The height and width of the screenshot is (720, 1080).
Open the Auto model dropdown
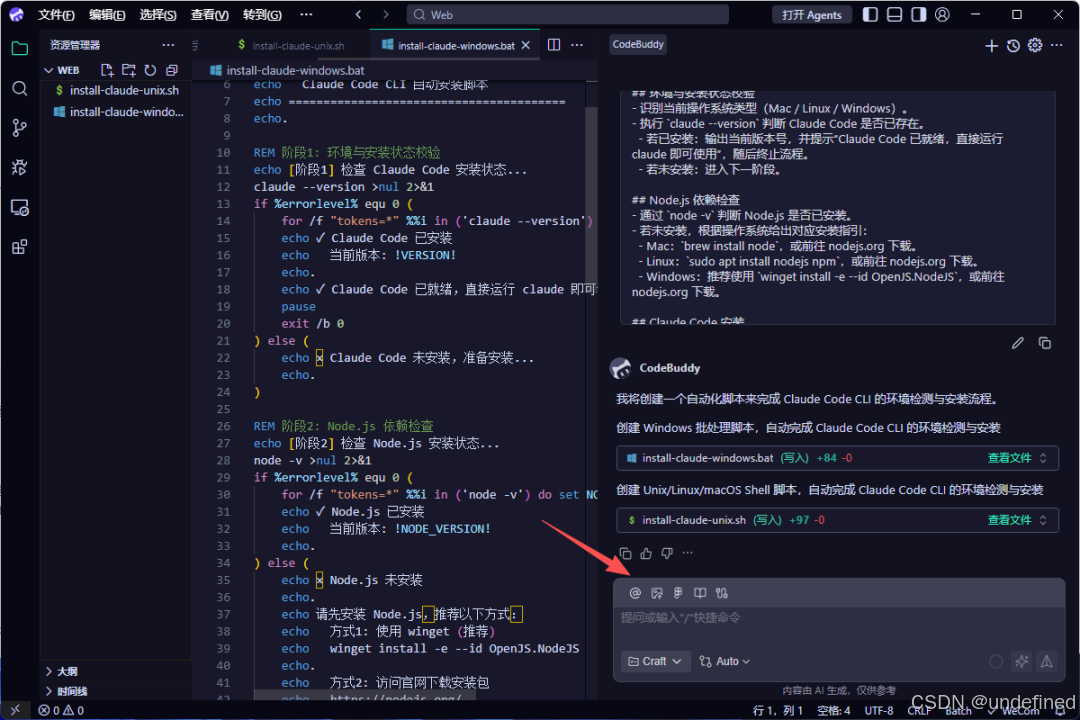pos(725,661)
